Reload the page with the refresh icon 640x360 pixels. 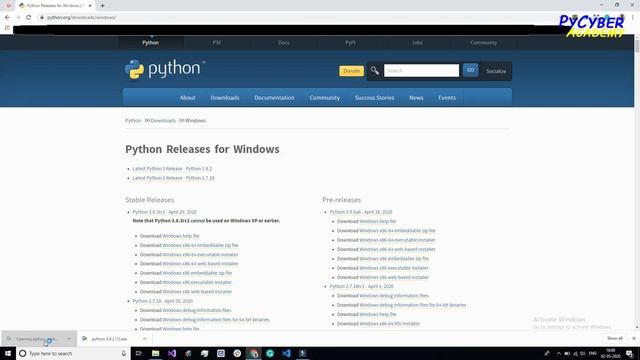(x=29, y=18)
